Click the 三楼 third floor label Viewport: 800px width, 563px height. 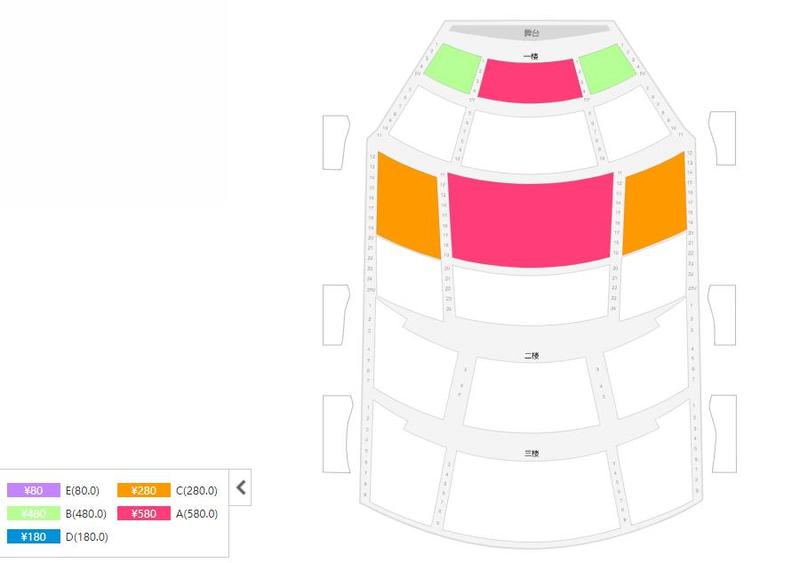click(x=531, y=454)
